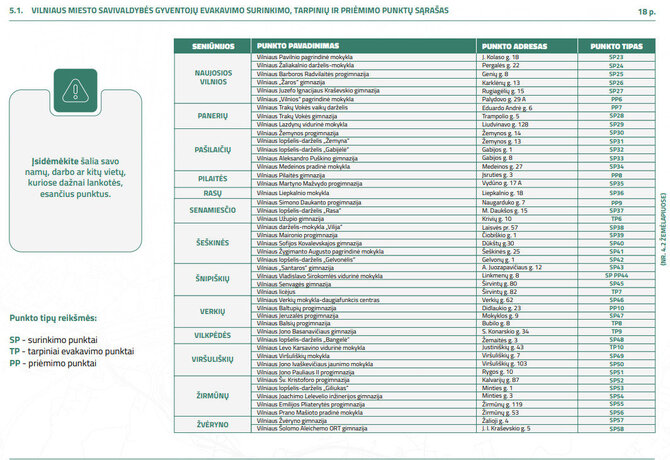The width and height of the screenshot is (670, 460).
Task: Click the point type 'PP6'
Action: click(616, 99)
